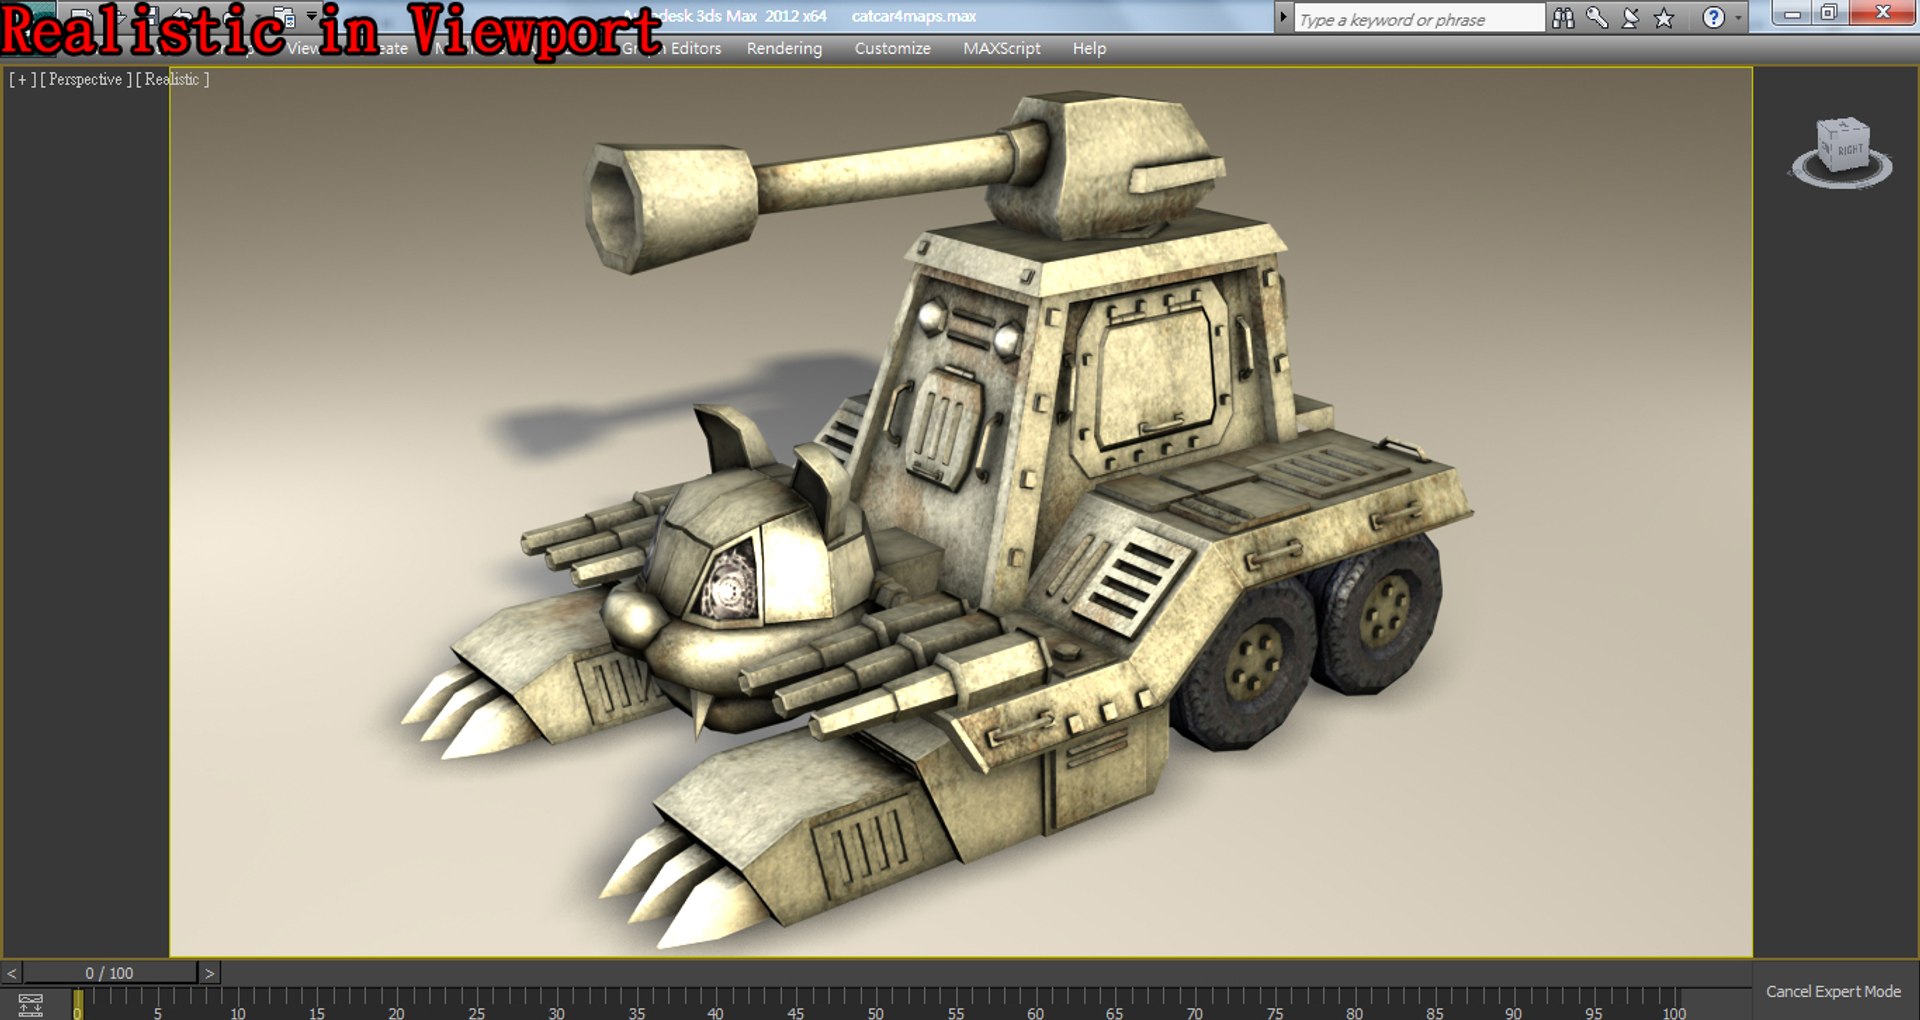Open the Graph Editors menu

pos(671,48)
